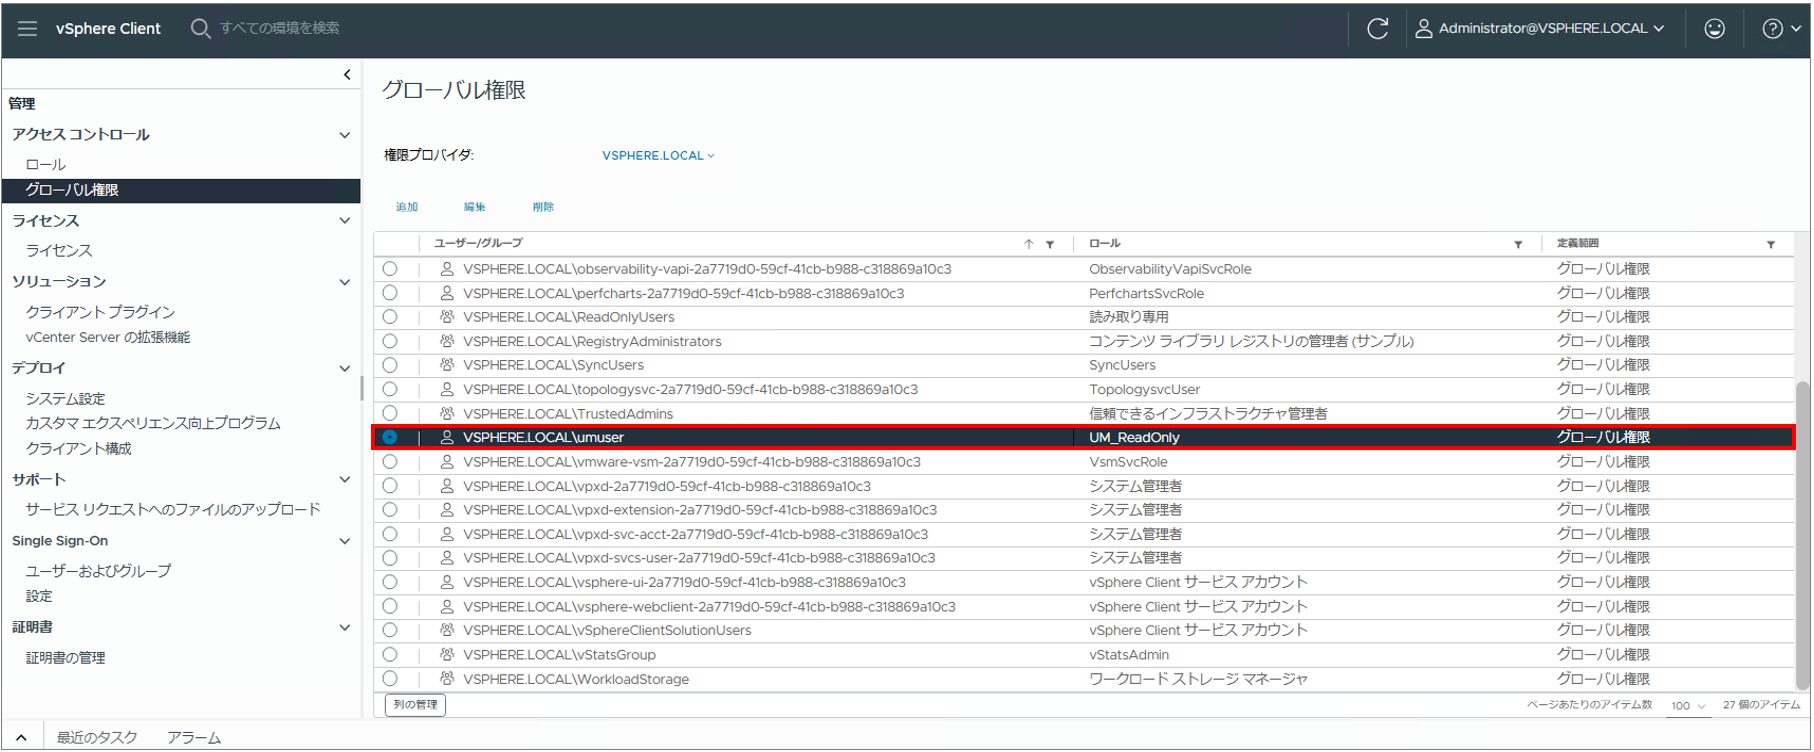
Task: Switch to 最近のタスク tab
Action: pyautogui.click(x=97, y=738)
